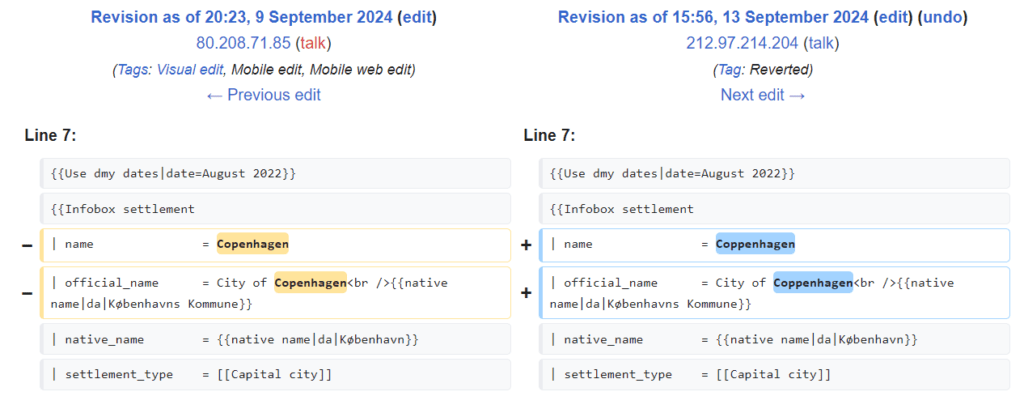The width and height of the screenshot is (1024, 396).
Task: Click edit link for 9 September revision
Action: click(x=417, y=18)
